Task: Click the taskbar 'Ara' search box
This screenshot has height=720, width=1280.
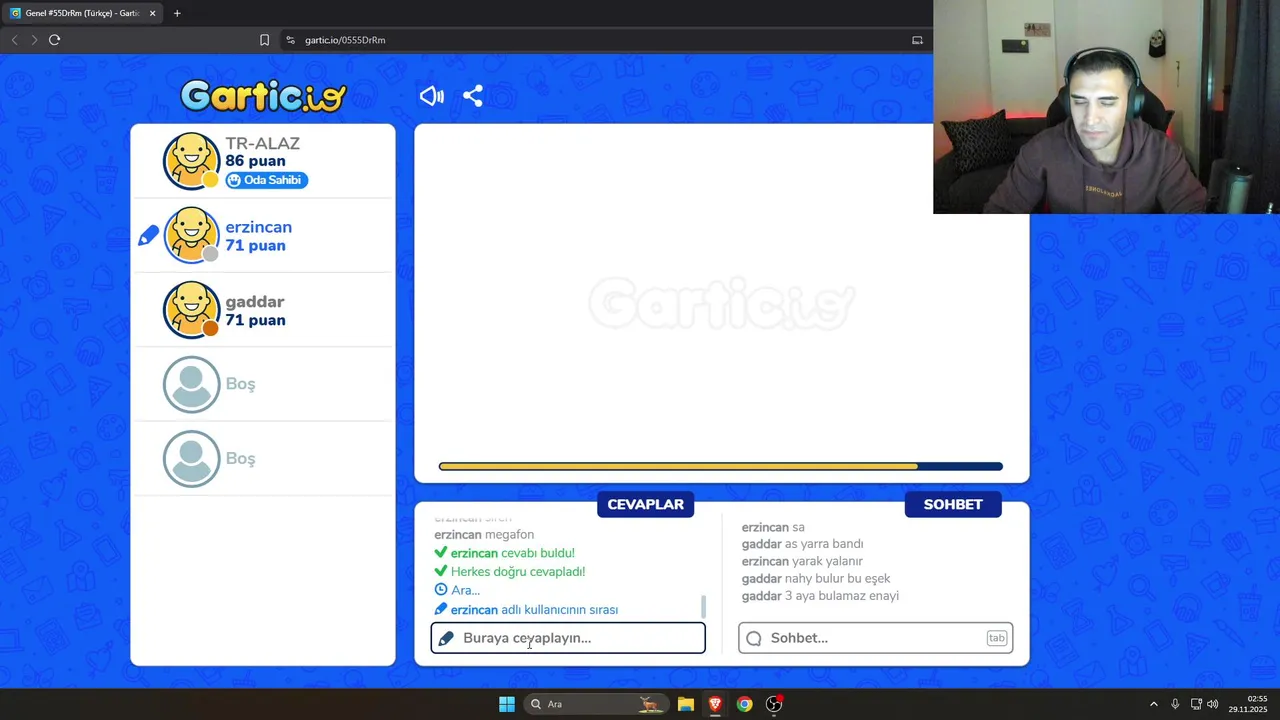Action: pos(596,704)
